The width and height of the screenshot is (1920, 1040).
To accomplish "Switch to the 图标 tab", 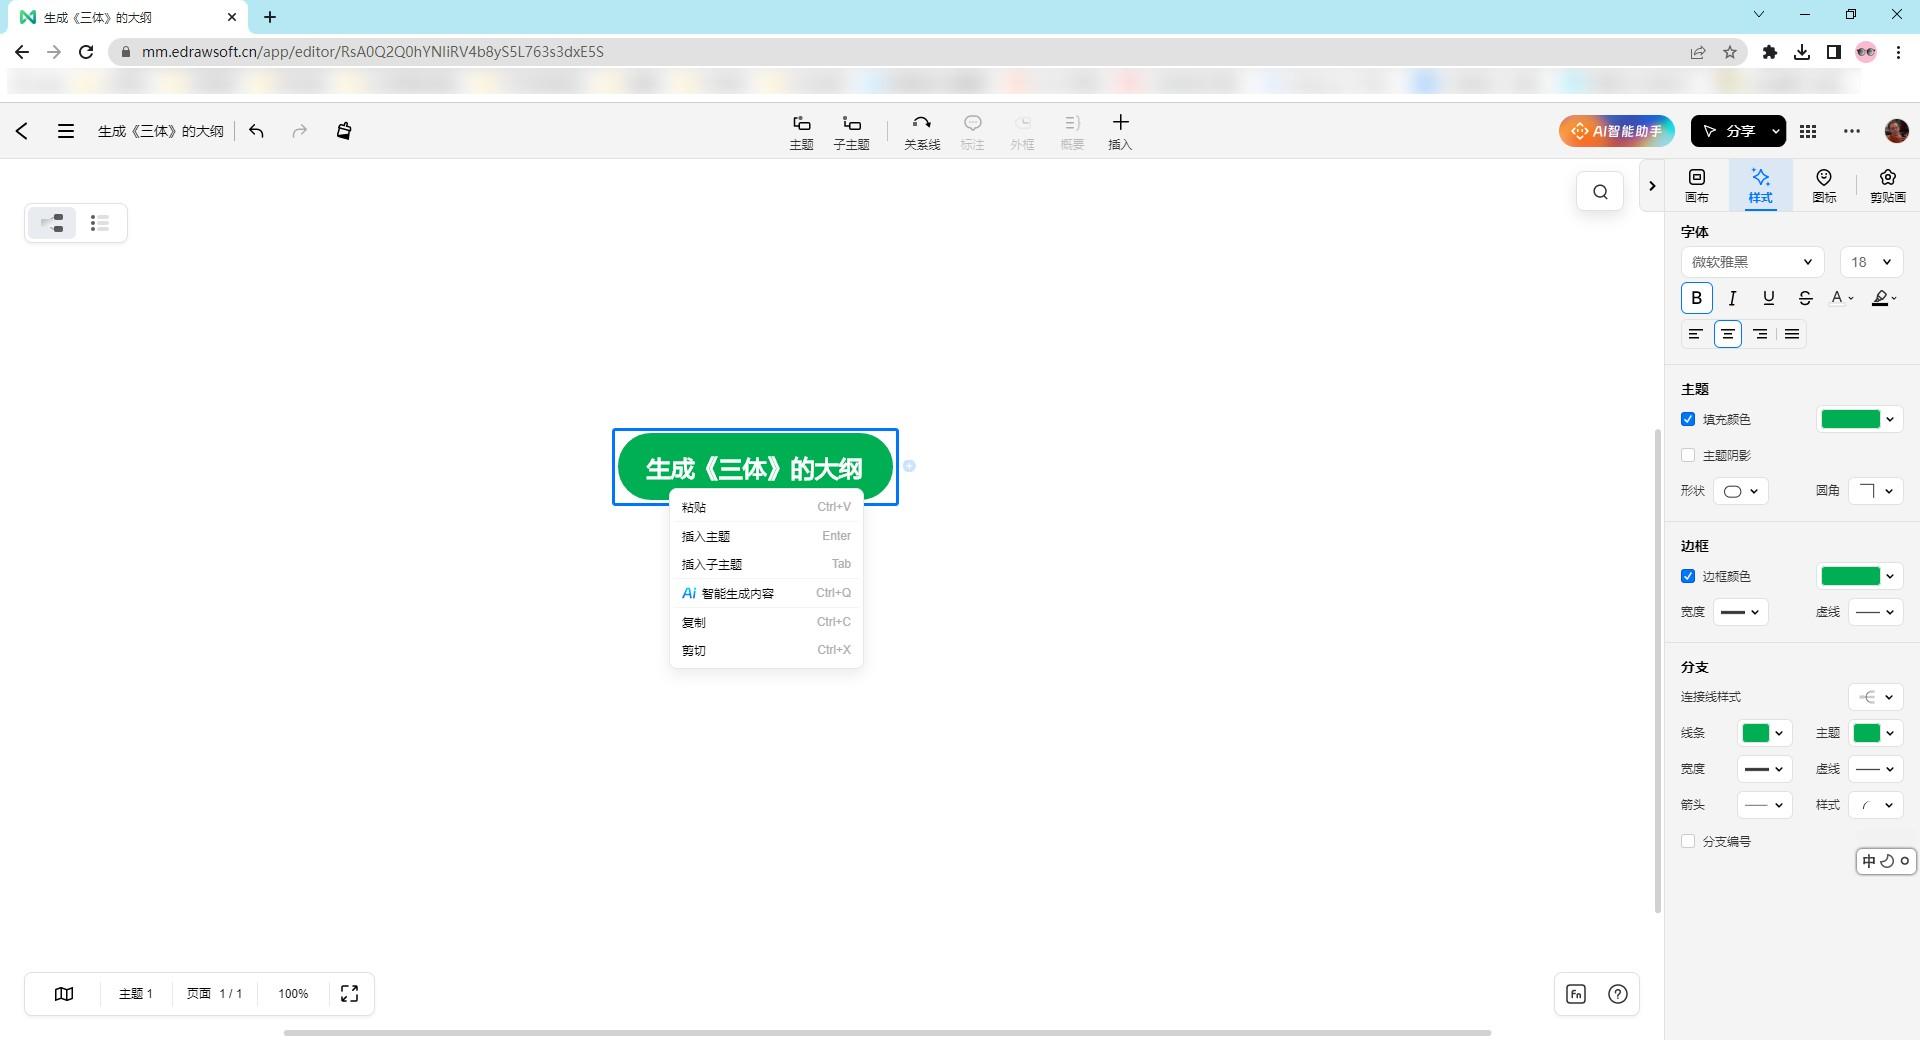I will coord(1824,185).
